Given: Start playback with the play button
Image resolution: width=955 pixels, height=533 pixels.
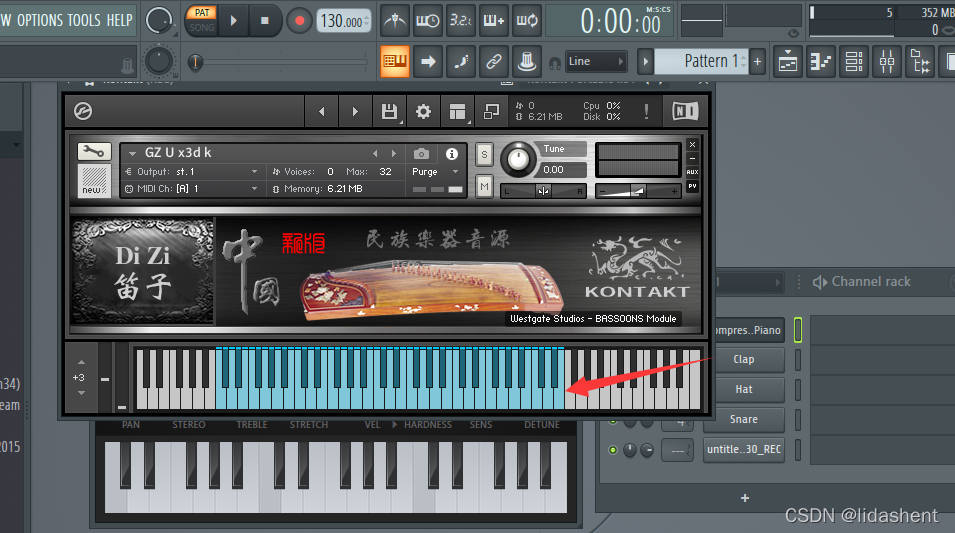Looking at the screenshot, I should click(233, 21).
